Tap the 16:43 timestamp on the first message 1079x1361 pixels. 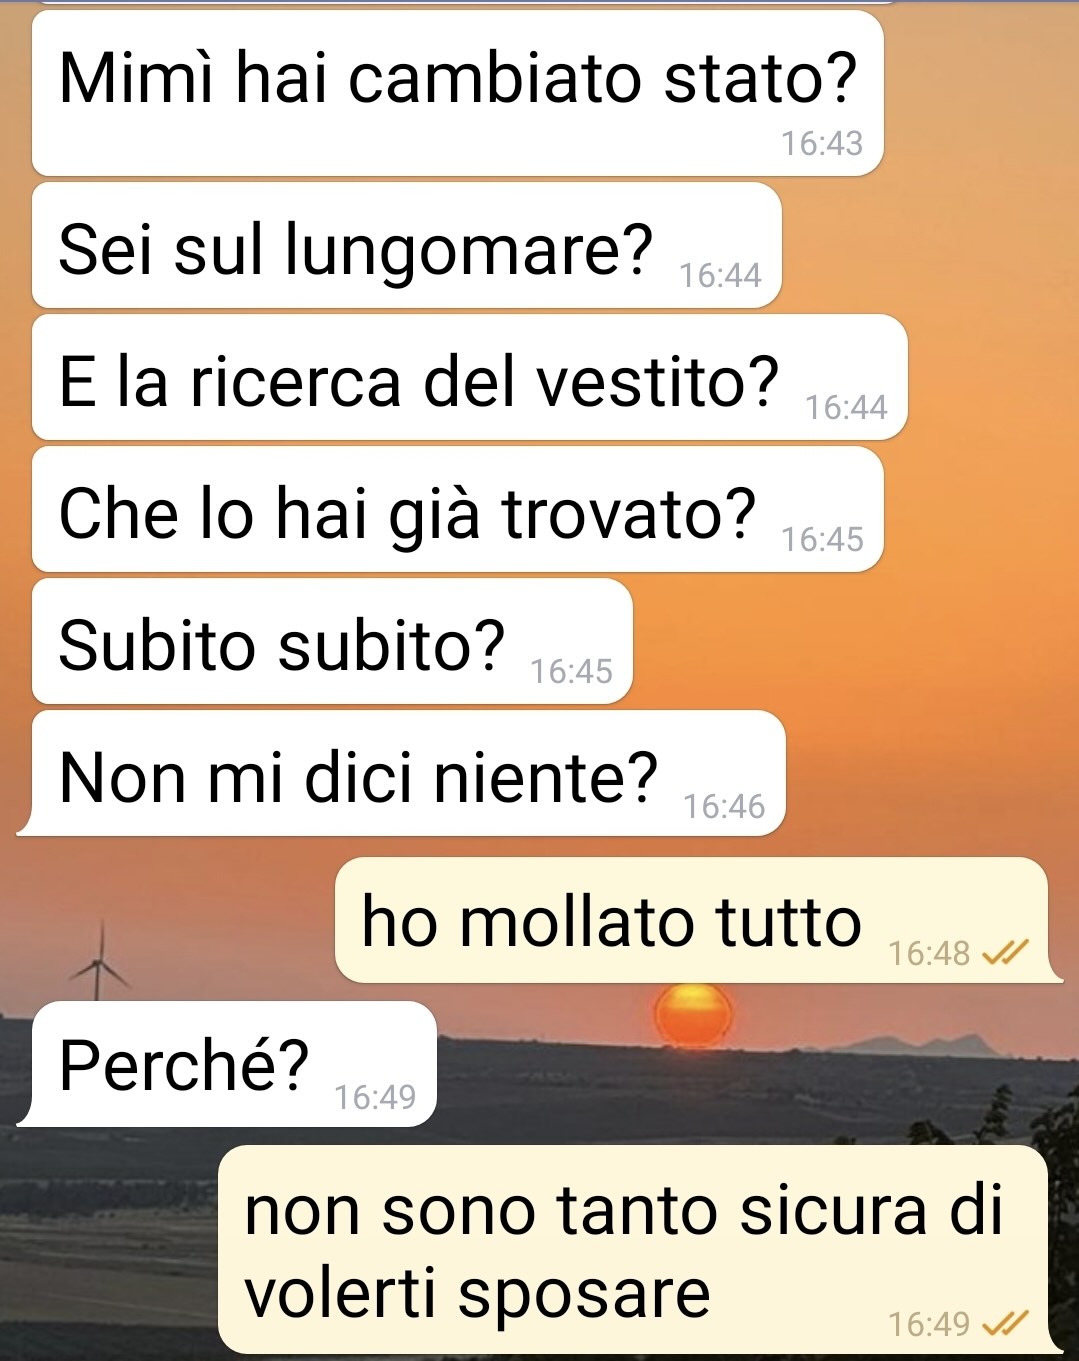pyautogui.click(x=822, y=144)
